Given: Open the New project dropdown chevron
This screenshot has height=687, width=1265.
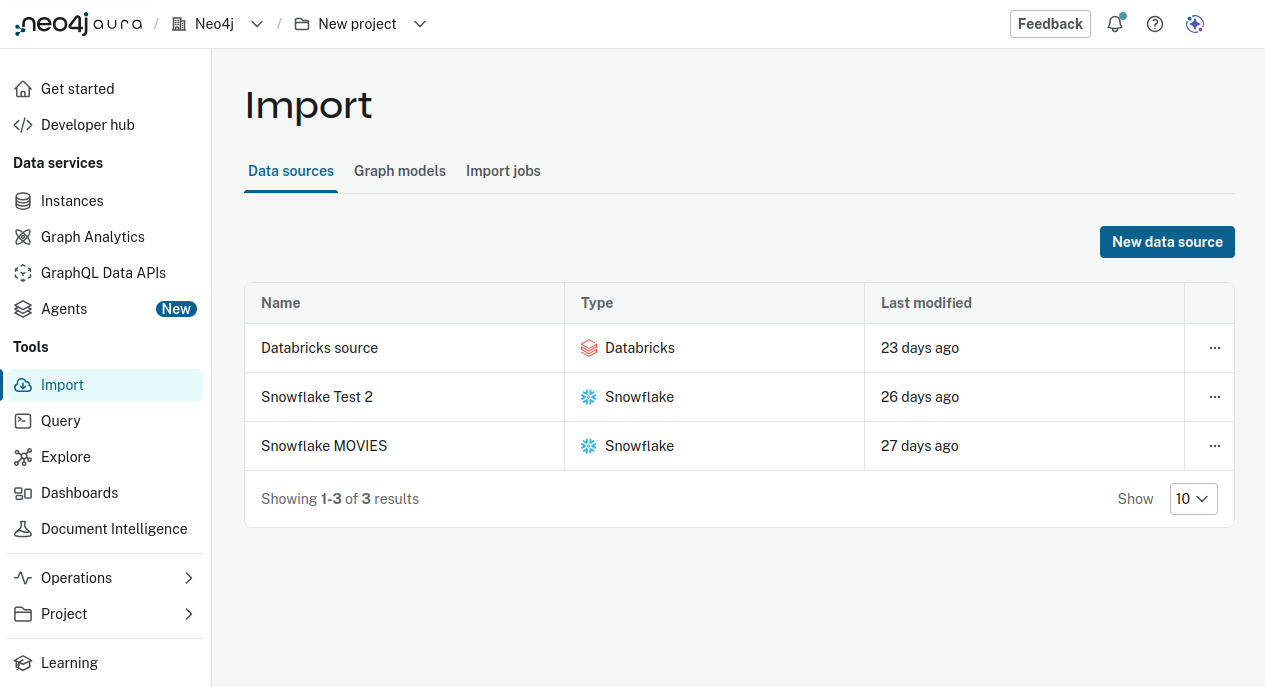Looking at the screenshot, I should tap(420, 24).
